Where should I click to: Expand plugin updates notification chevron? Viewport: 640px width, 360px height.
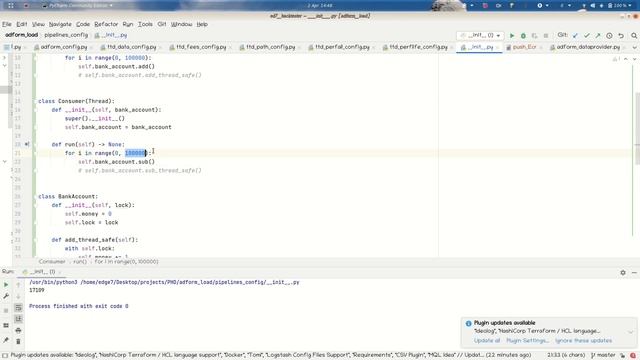point(631,331)
